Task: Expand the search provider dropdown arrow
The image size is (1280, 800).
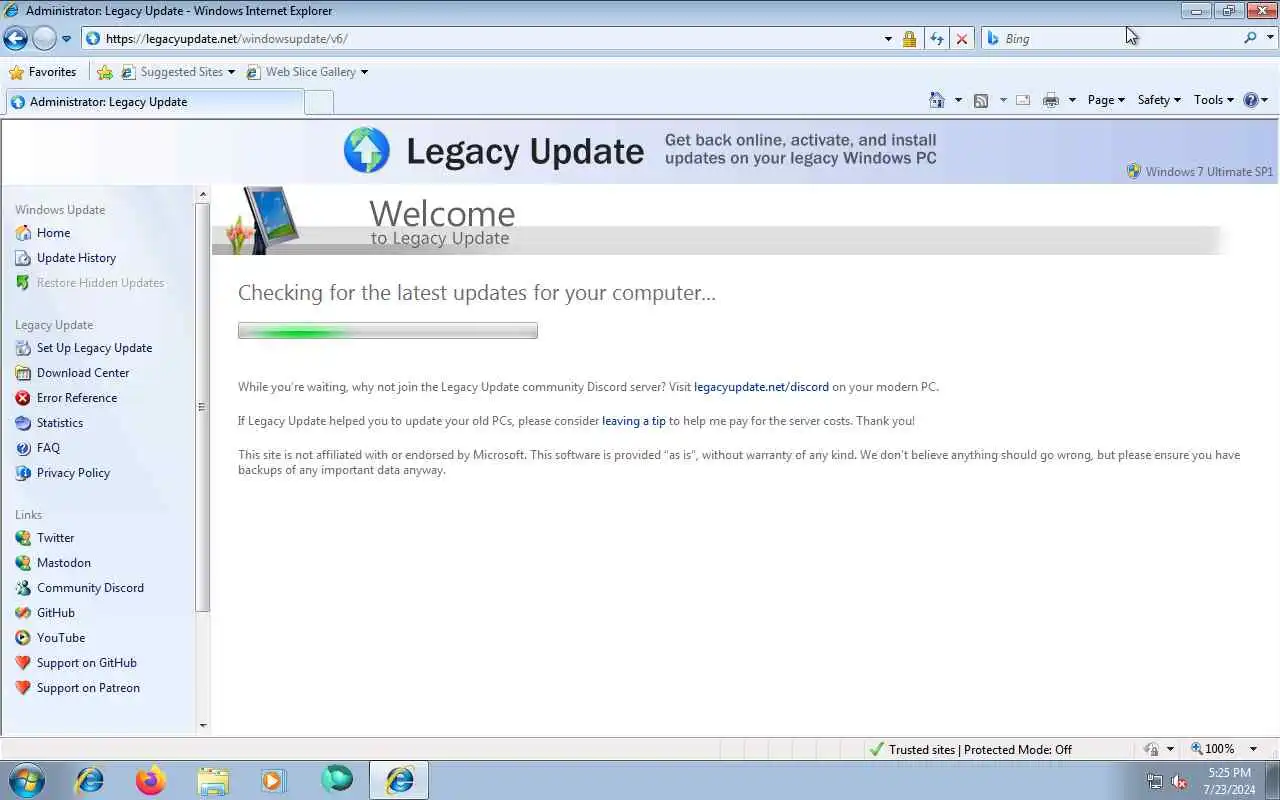Action: (1270, 38)
